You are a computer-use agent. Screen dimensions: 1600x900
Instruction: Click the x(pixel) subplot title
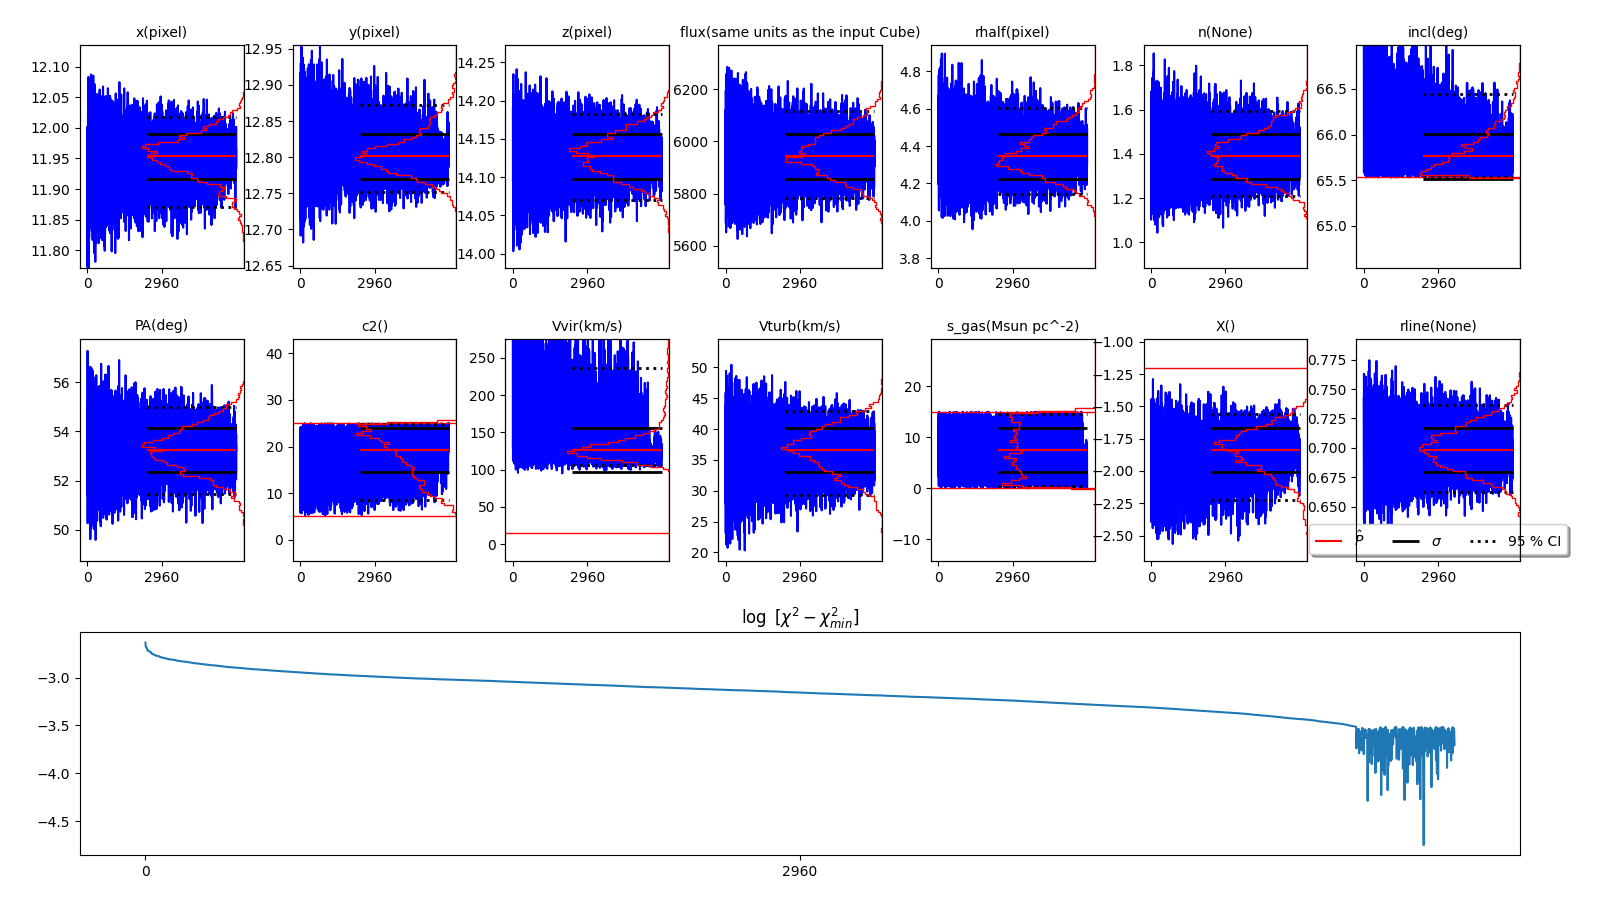point(161,32)
